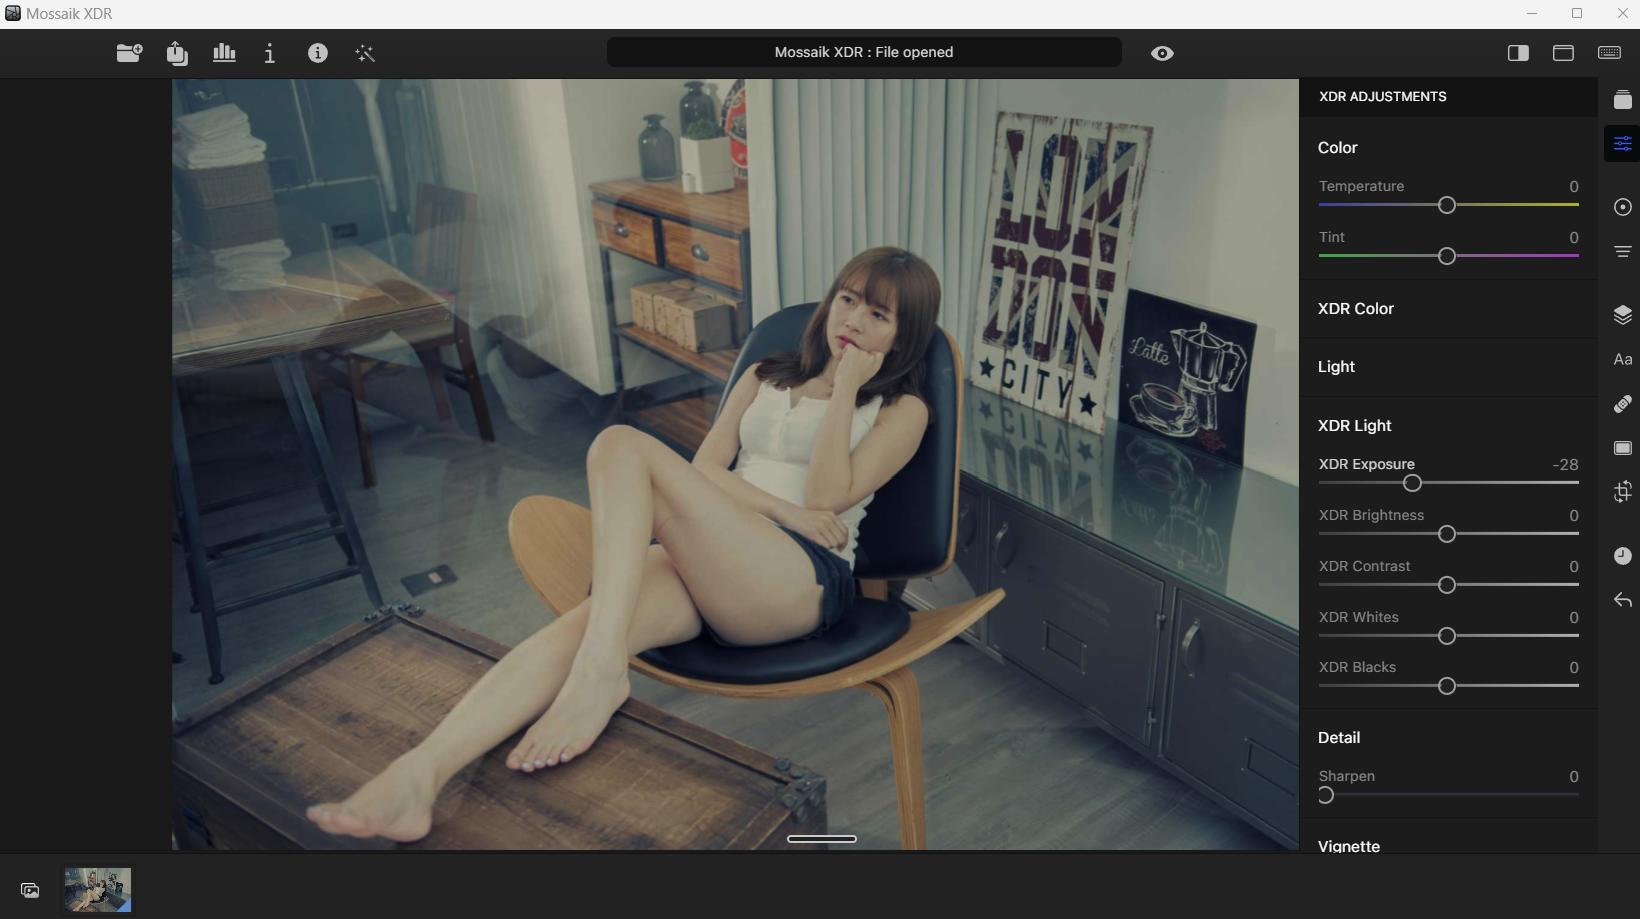The width and height of the screenshot is (1640, 919).
Task: Click the undo arrow icon
Action: point(1623,600)
